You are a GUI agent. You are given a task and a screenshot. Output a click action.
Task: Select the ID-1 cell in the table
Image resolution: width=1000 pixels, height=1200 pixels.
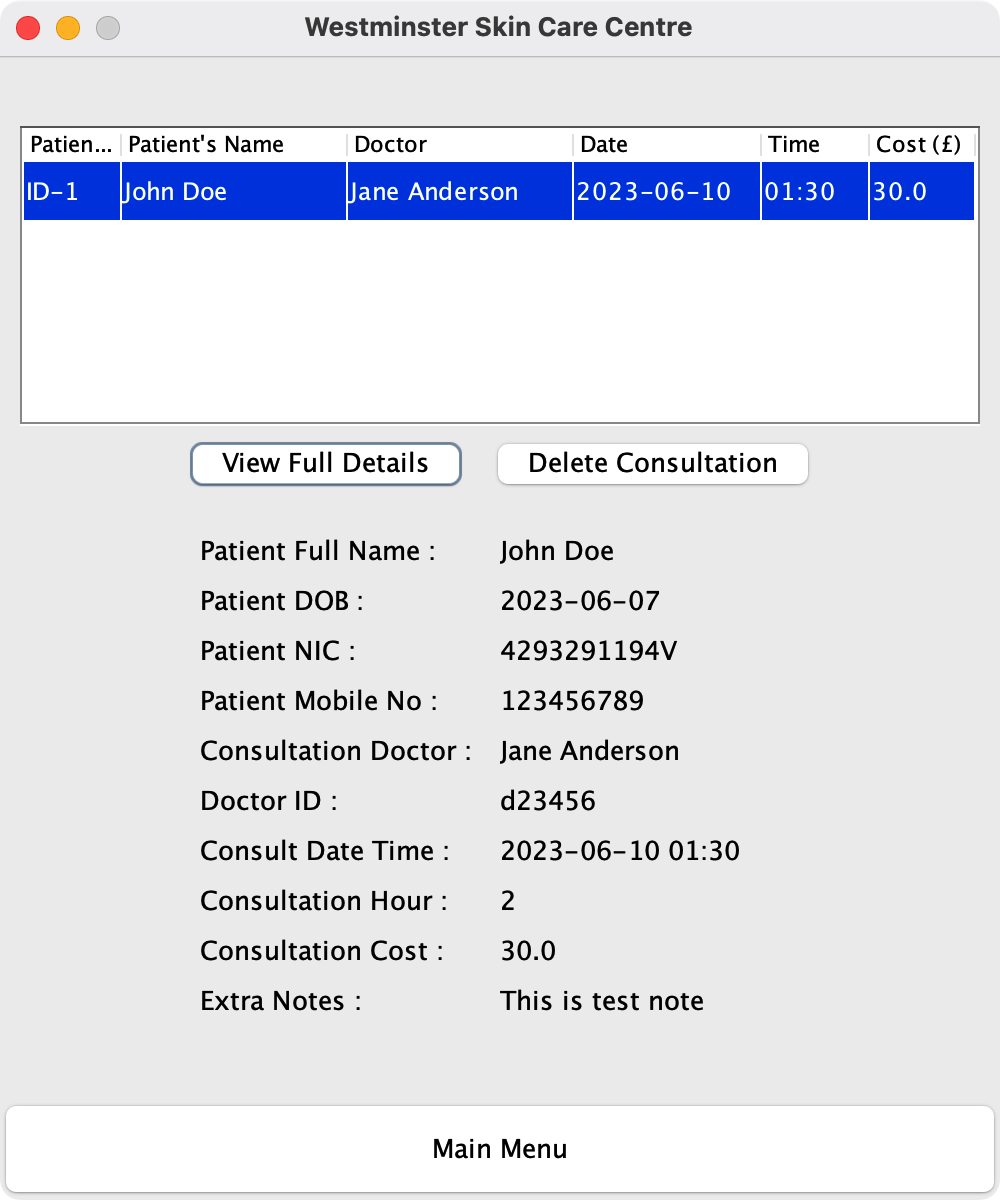click(x=70, y=191)
